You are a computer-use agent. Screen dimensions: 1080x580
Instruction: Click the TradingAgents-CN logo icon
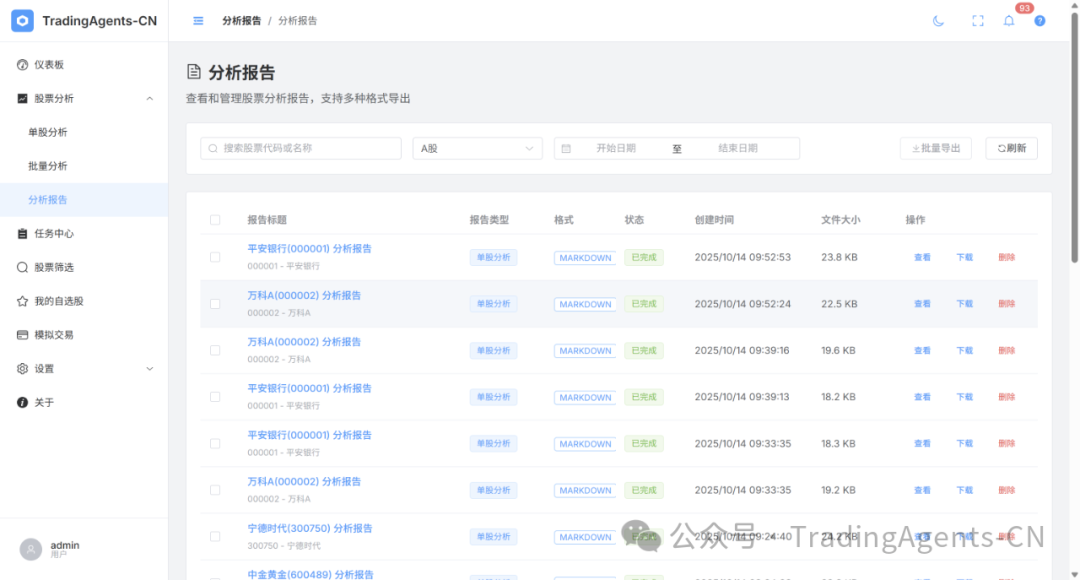pos(22,21)
